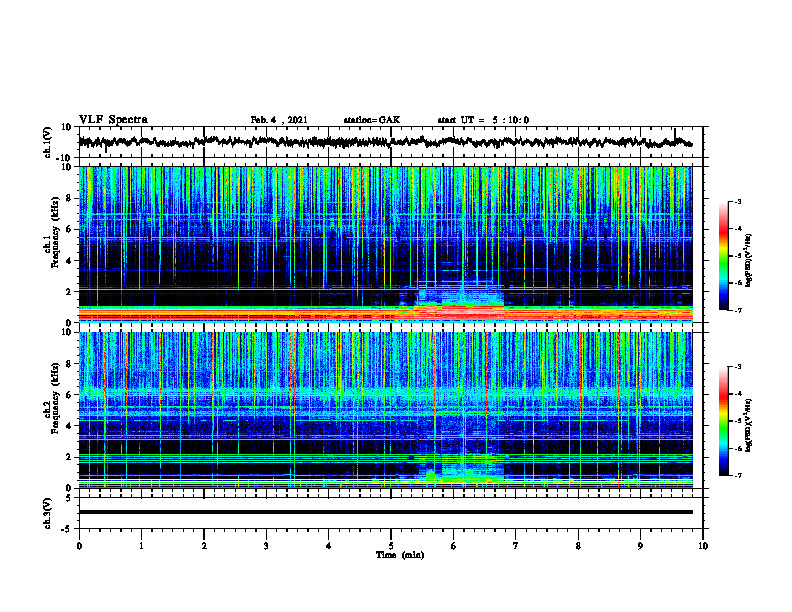Click the '2' kHz tick on ch.2 spectrogram
Screen dimensions: 792x612
click(x=69, y=457)
